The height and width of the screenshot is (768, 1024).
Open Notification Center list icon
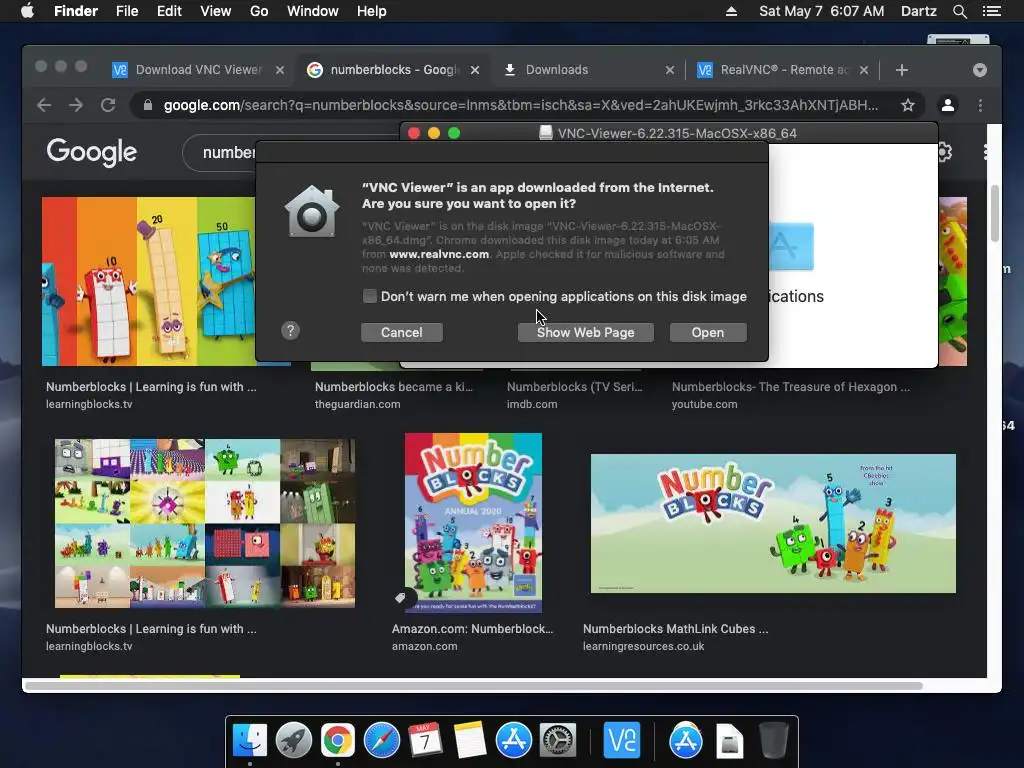pos(991,11)
